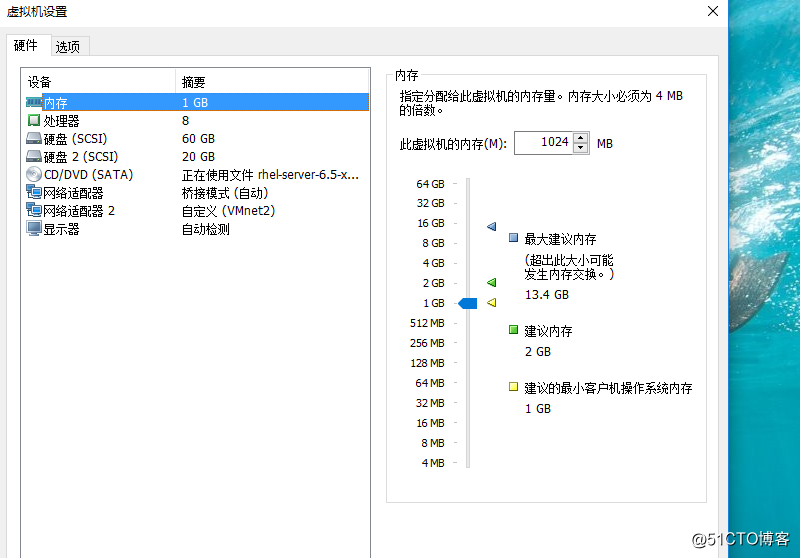Click the rhel-server-6.5 file summary
This screenshot has width=800, height=558.
click(270, 175)
